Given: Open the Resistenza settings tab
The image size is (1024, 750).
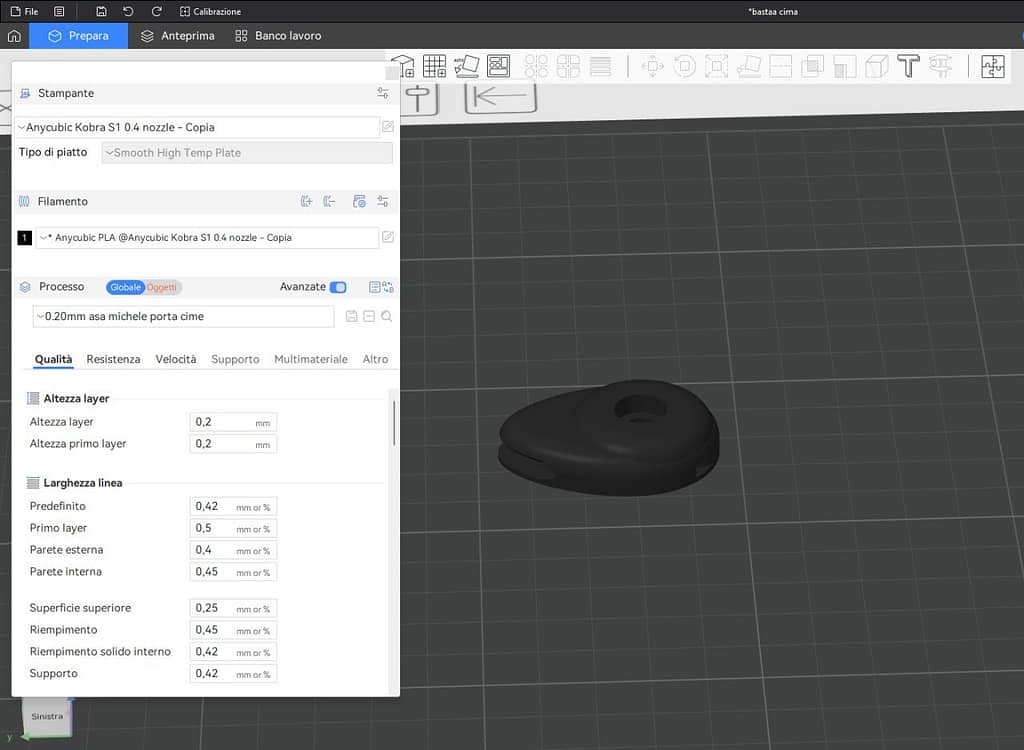Looking at the screenshot, I should pos(113,359).
